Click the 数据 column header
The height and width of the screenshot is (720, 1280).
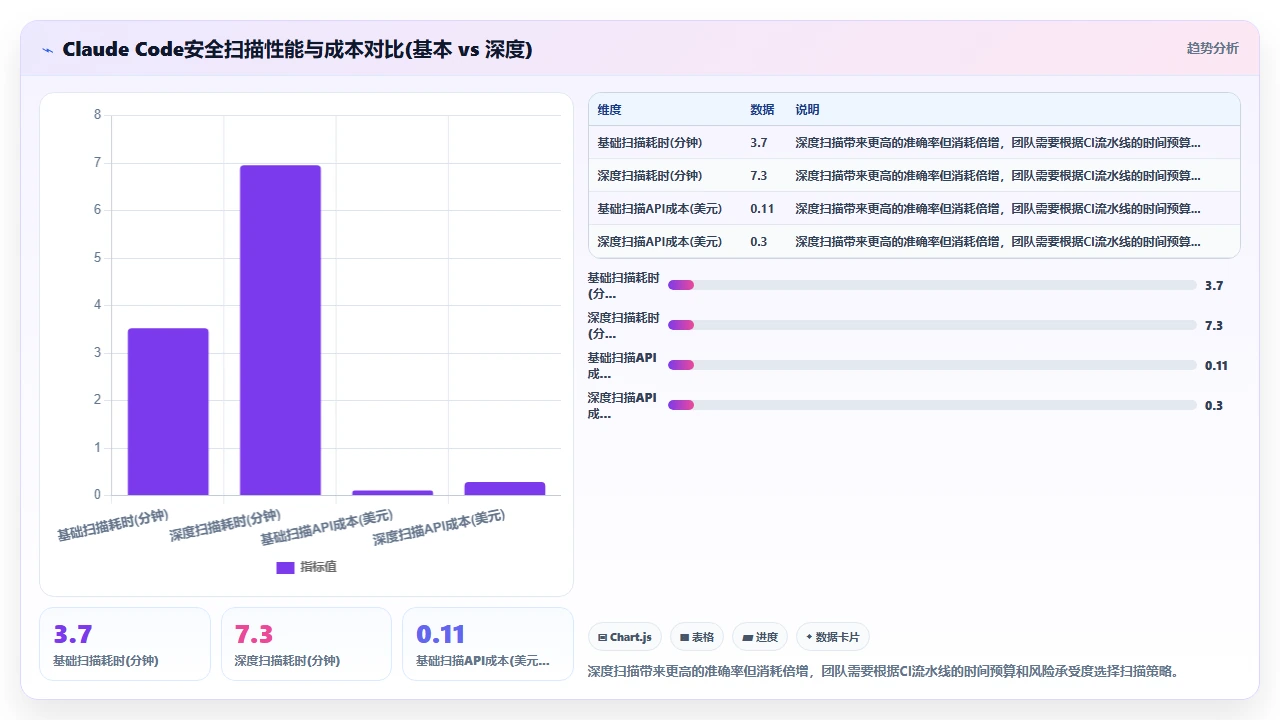click(x=762, y=110)
